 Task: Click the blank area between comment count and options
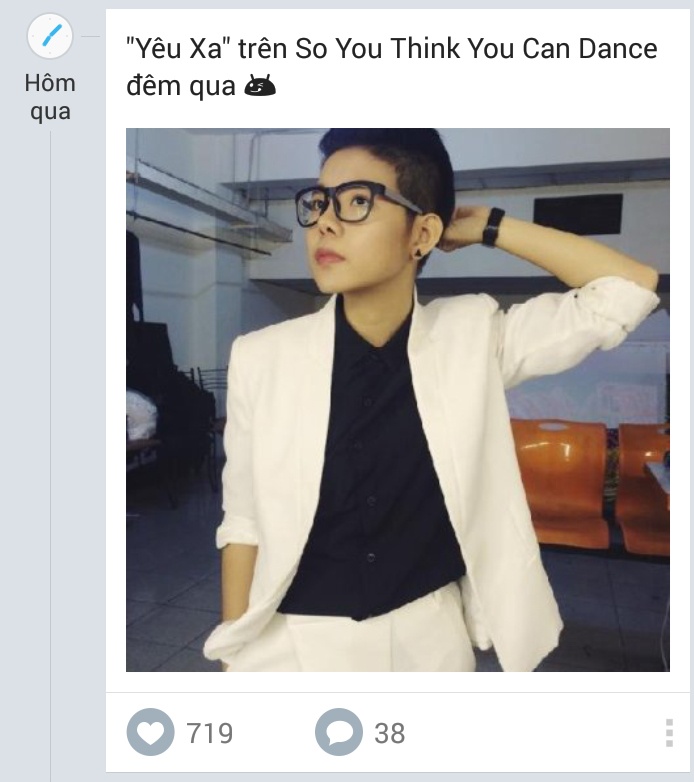530,733
